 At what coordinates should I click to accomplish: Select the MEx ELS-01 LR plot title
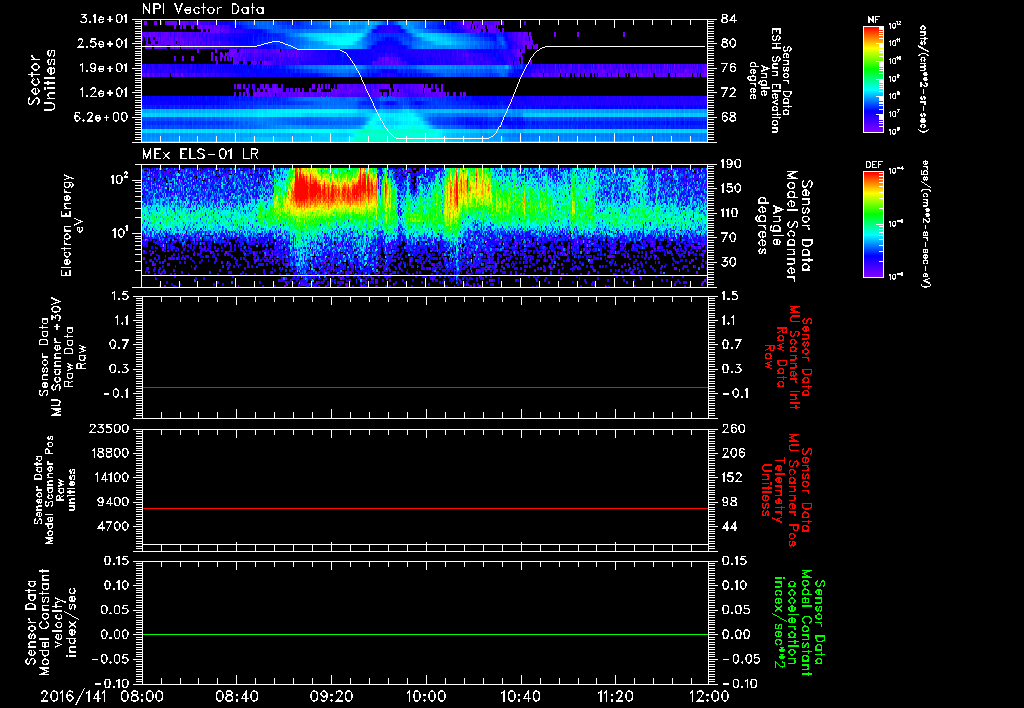tap(200, 154)
